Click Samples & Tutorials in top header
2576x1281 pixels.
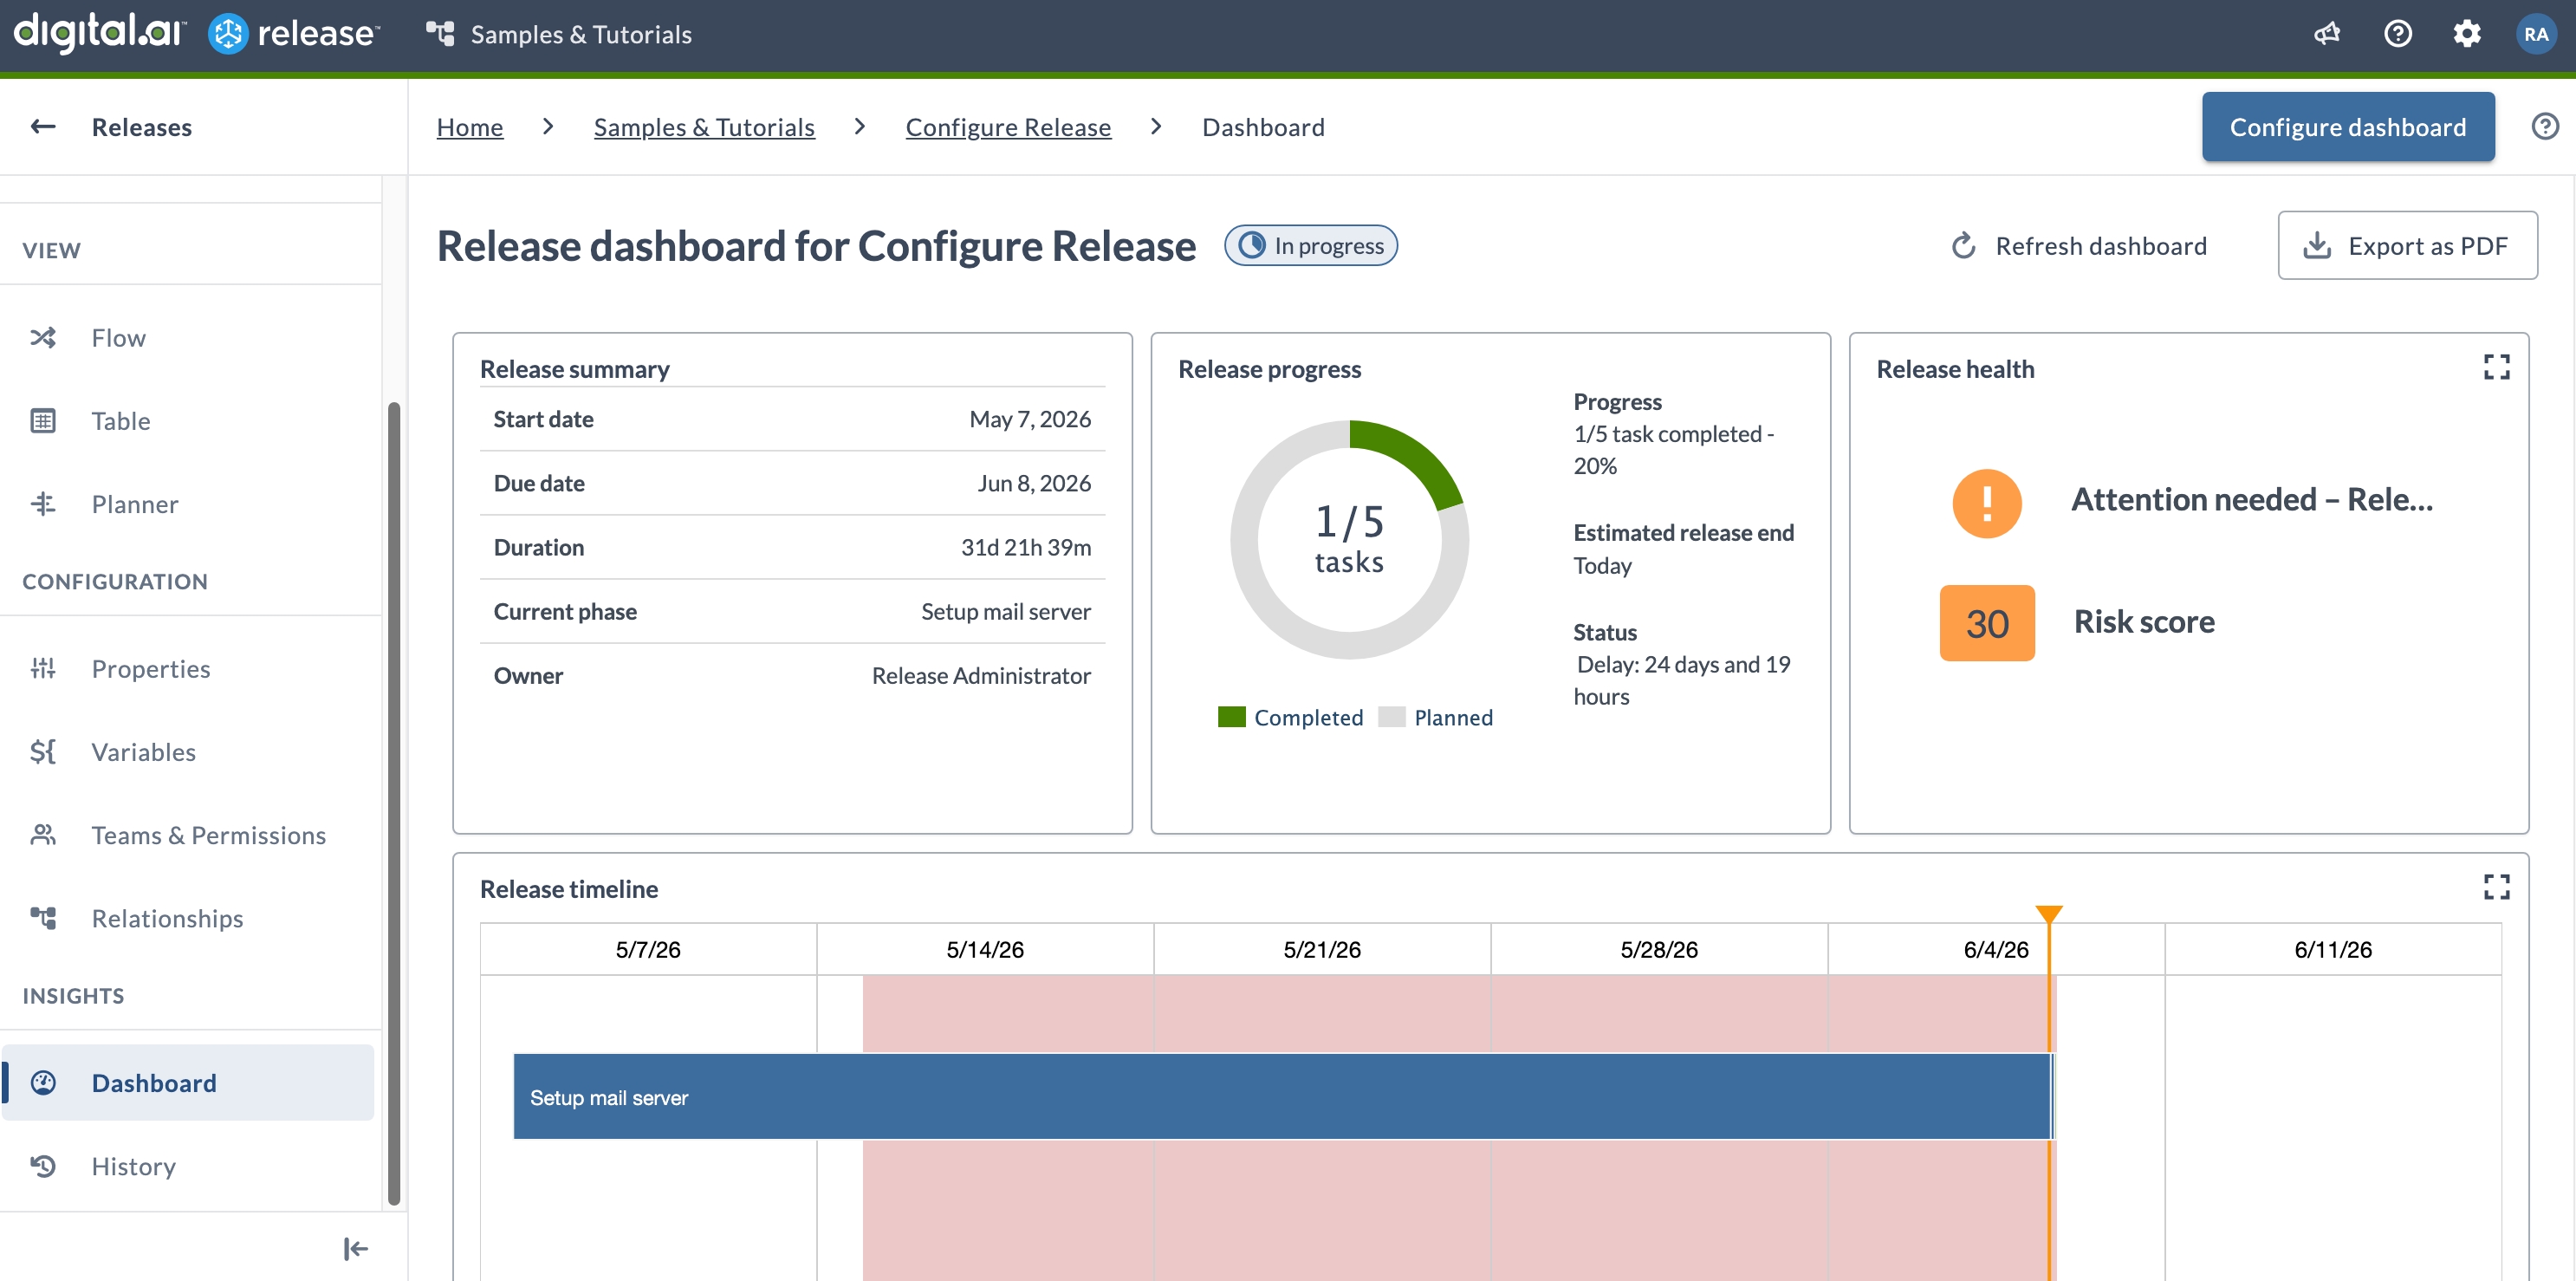point(581,35)
